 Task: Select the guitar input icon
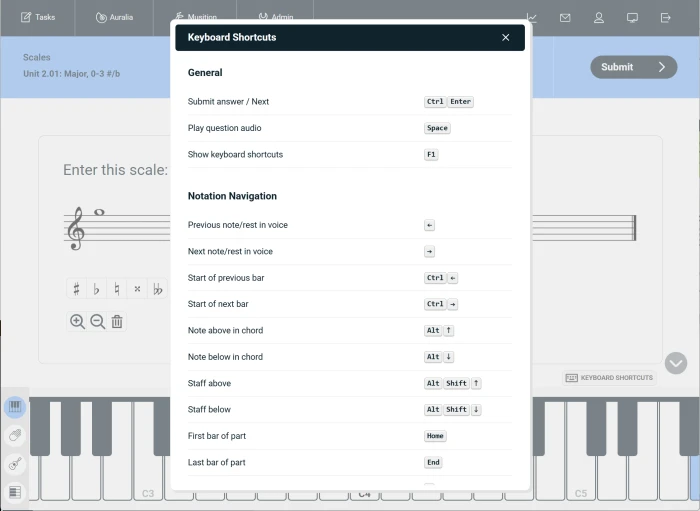(x=15, y=464)
